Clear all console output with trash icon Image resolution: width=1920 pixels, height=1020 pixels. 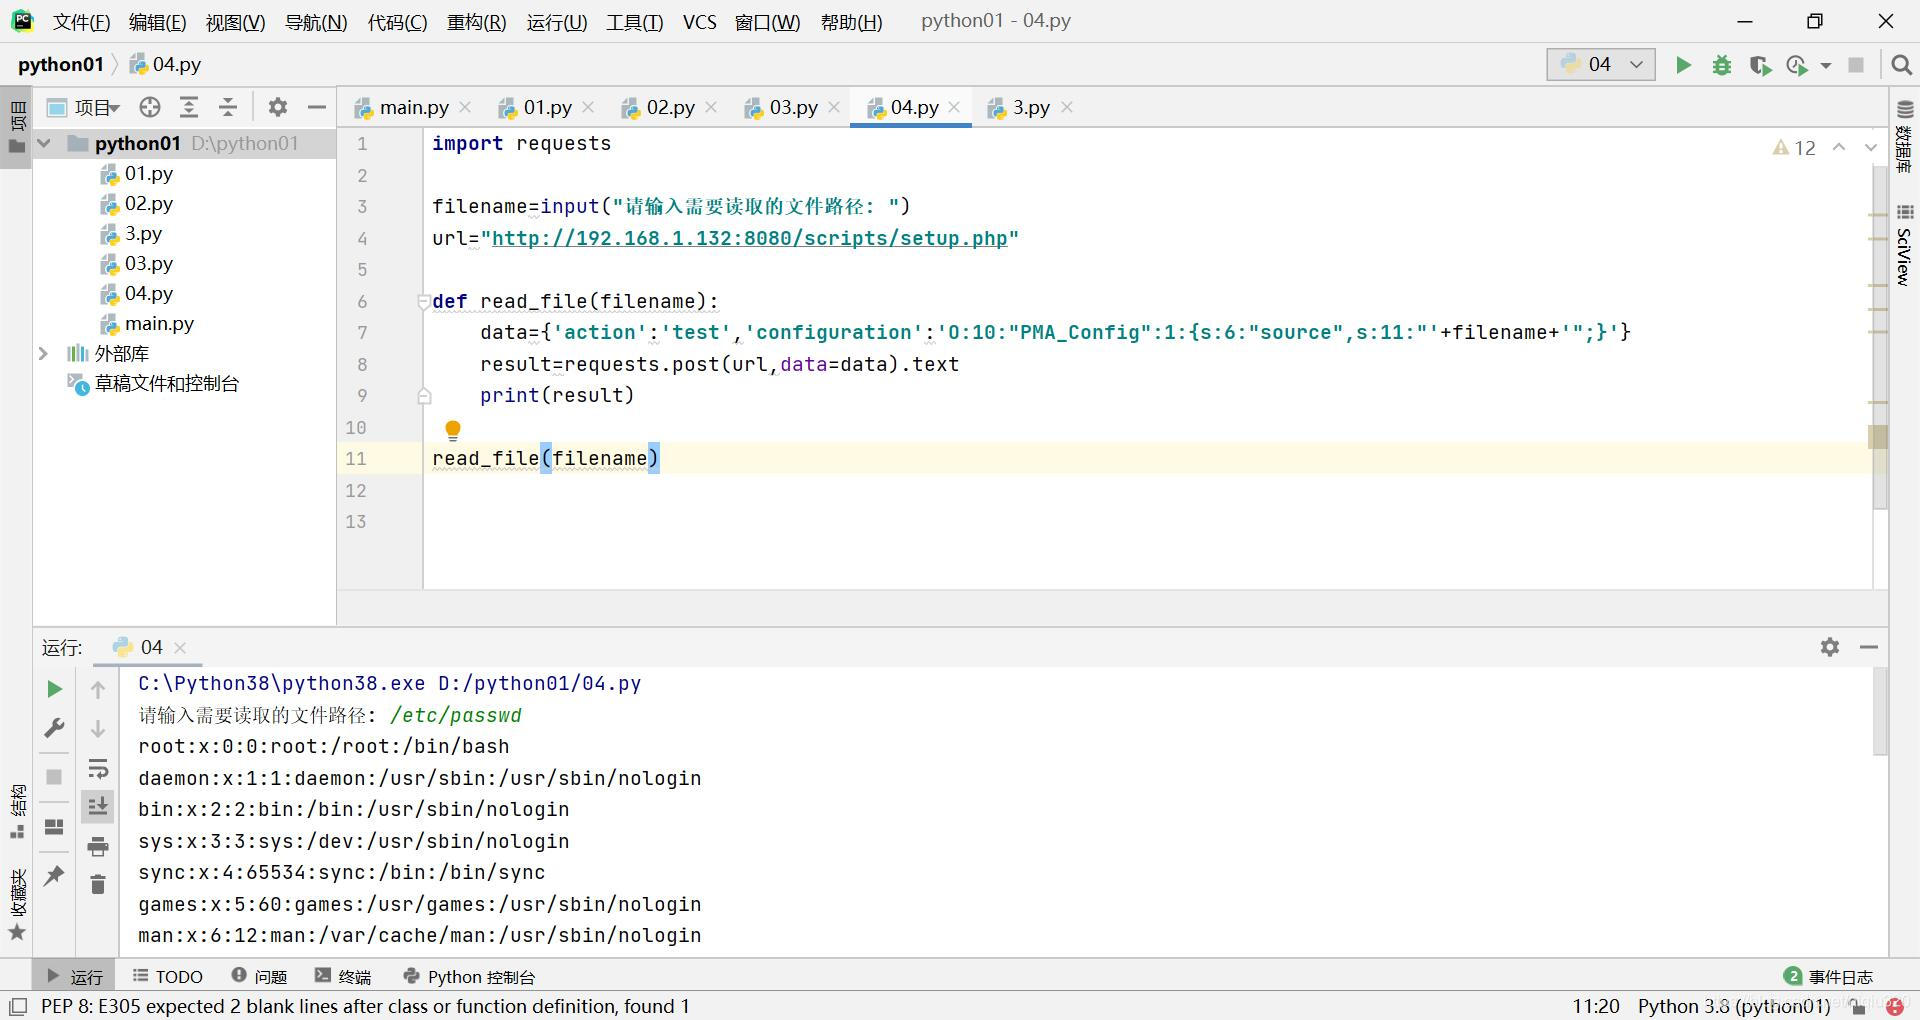(98, 885)
